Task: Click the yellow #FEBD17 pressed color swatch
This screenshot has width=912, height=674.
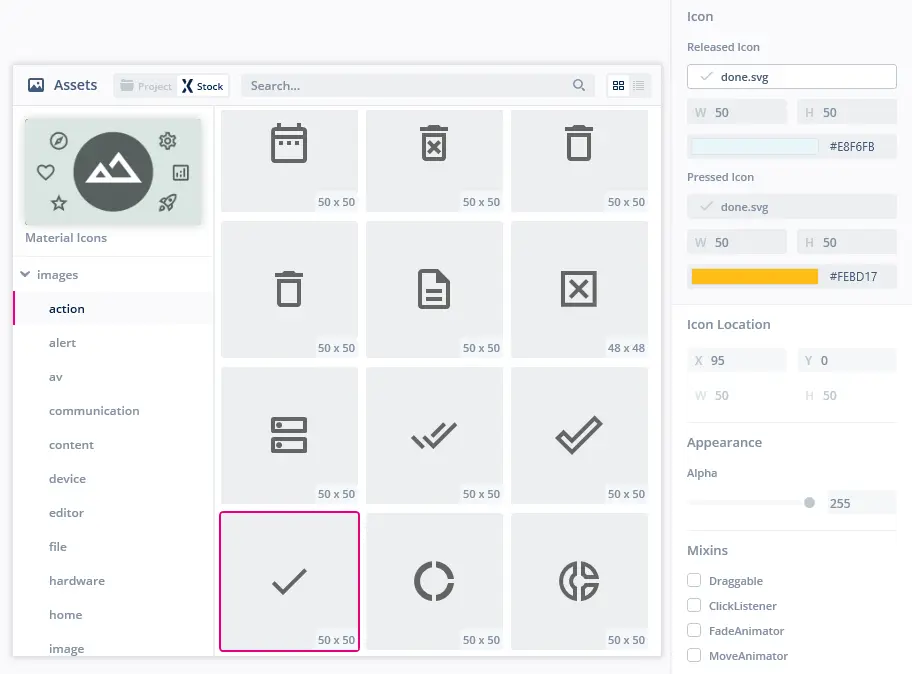Action: [x=755, y=276]
